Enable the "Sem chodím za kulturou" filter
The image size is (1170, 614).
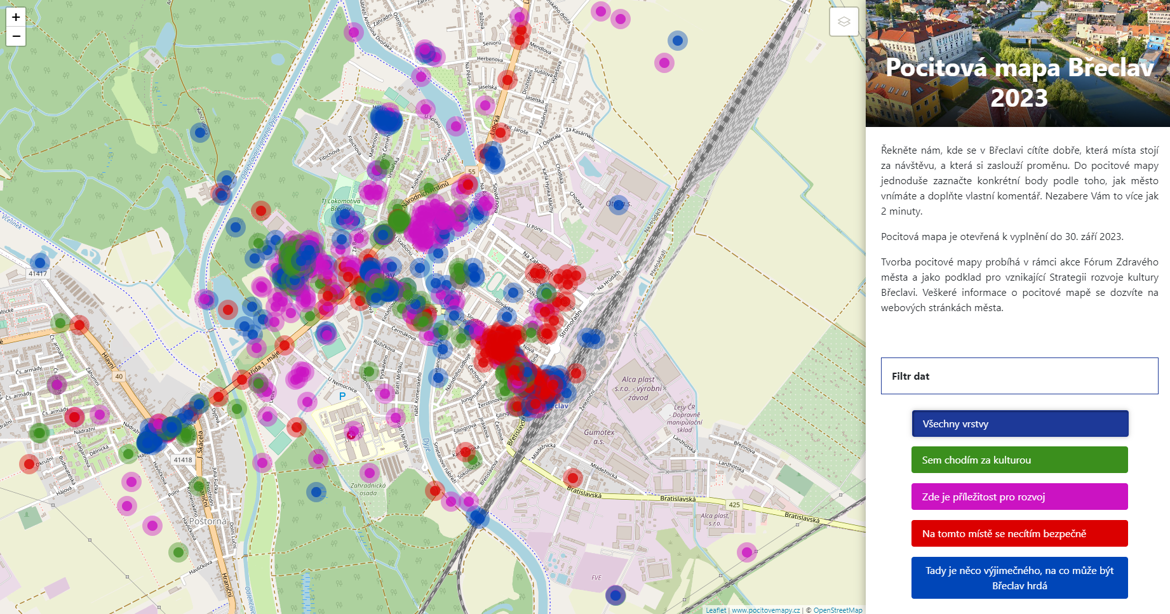click(x=1017, y=459)
